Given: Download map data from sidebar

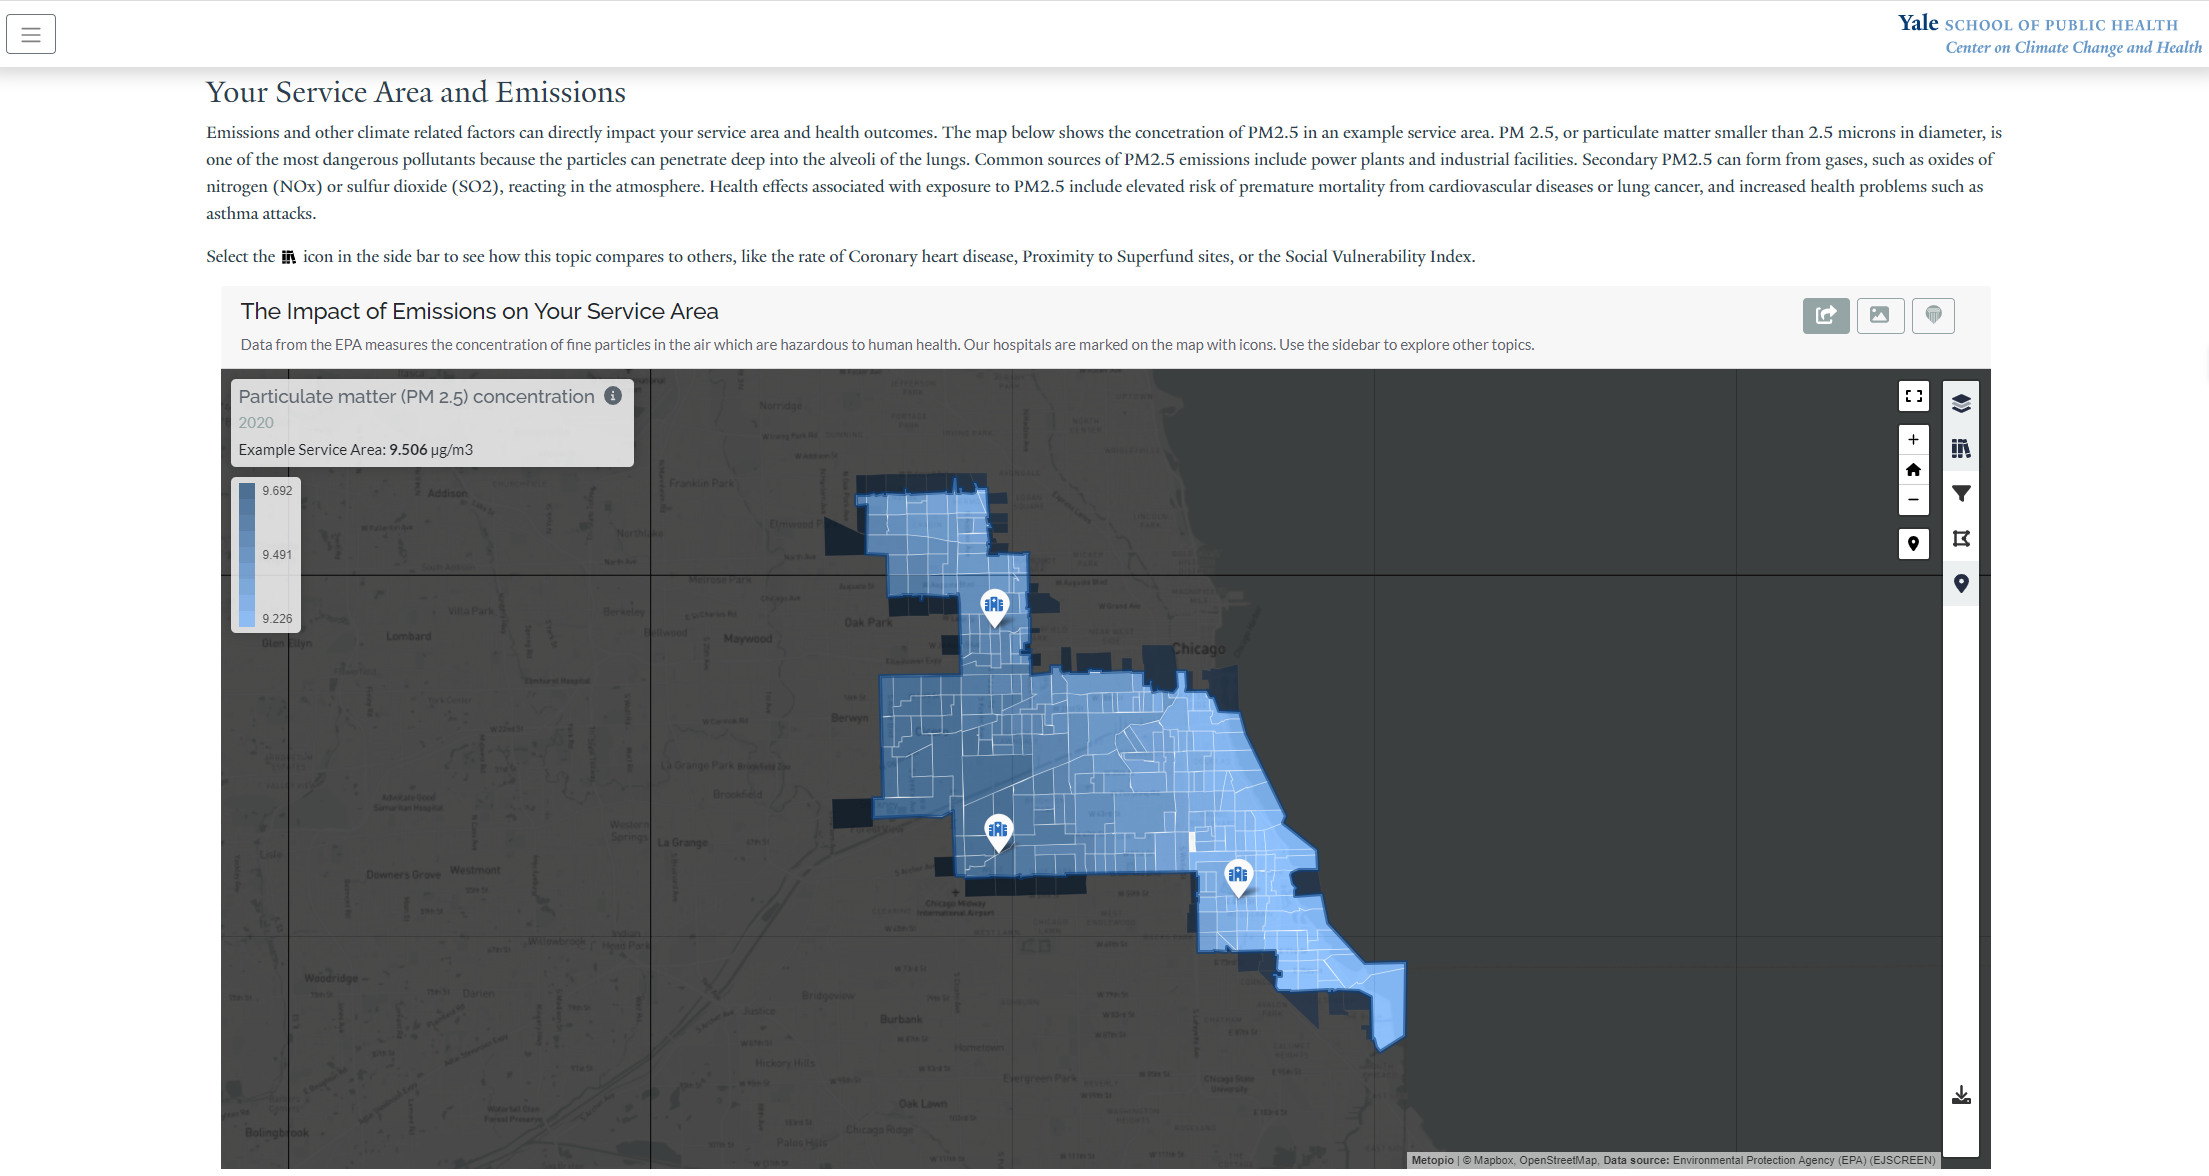Looking at the screenshot, I should (1960, 1096).
